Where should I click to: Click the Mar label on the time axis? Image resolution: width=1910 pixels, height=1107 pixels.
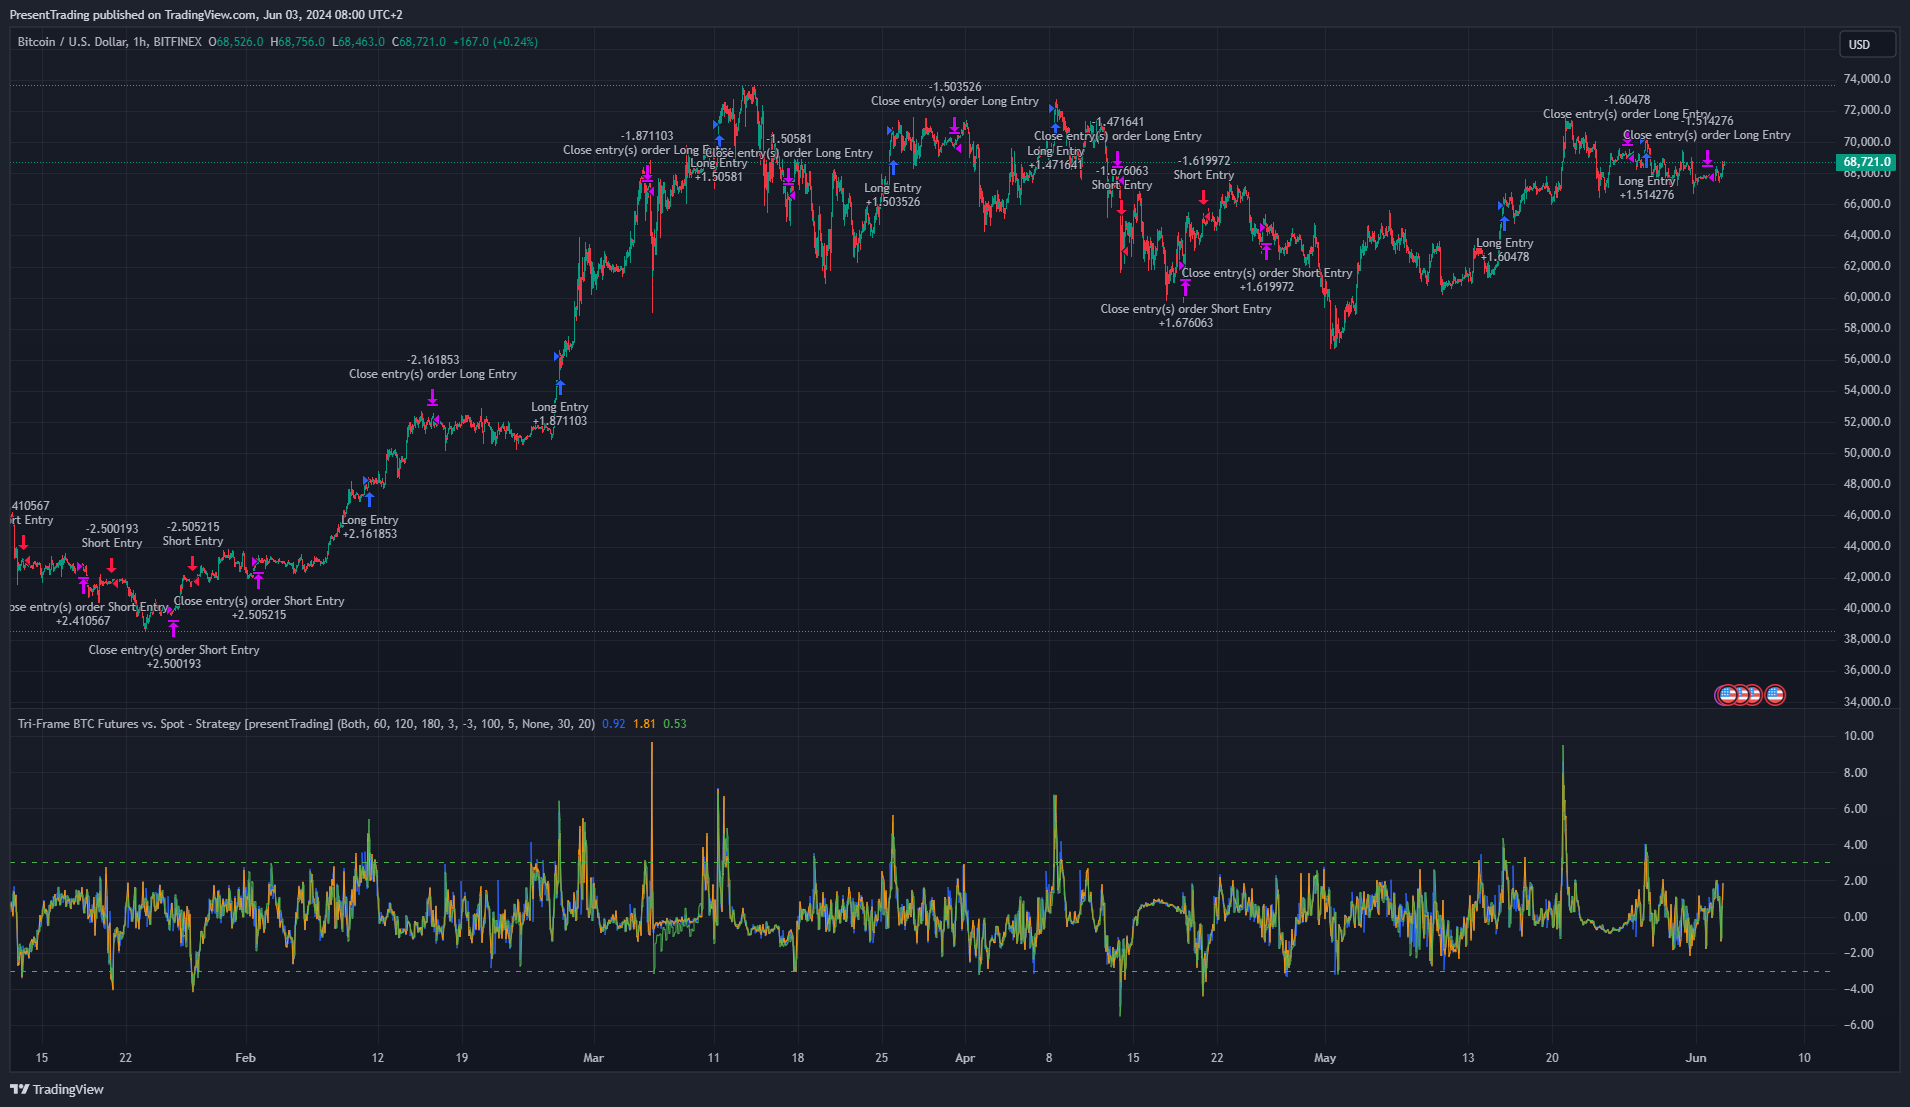[x=594, y=1058]
